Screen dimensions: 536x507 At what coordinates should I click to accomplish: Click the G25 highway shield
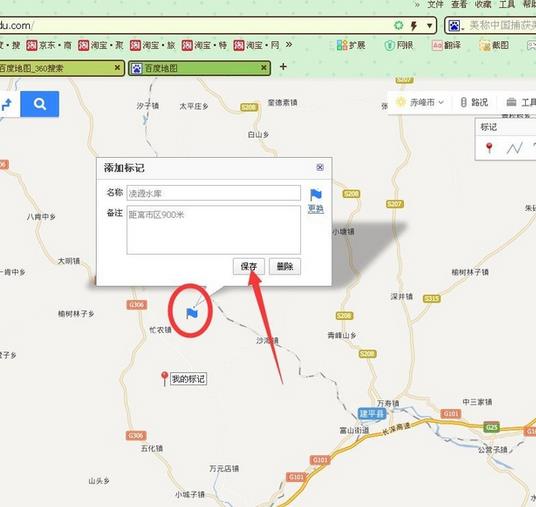point(492,427)
